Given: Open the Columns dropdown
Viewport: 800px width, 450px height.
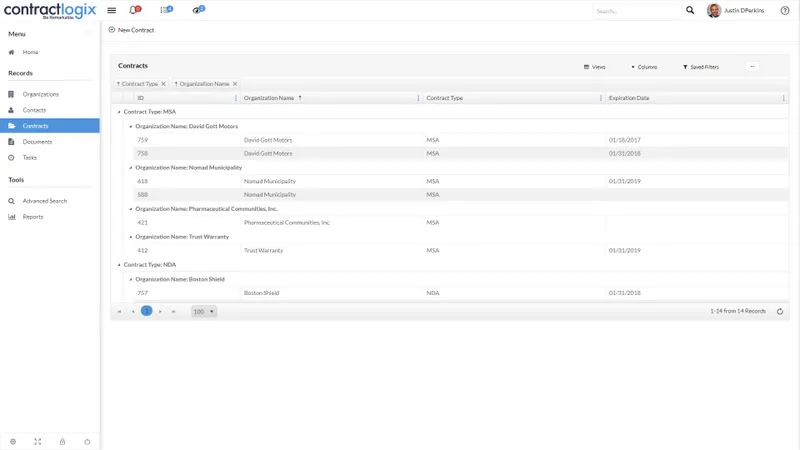Looking at the screenshot, I should (644, 67).
